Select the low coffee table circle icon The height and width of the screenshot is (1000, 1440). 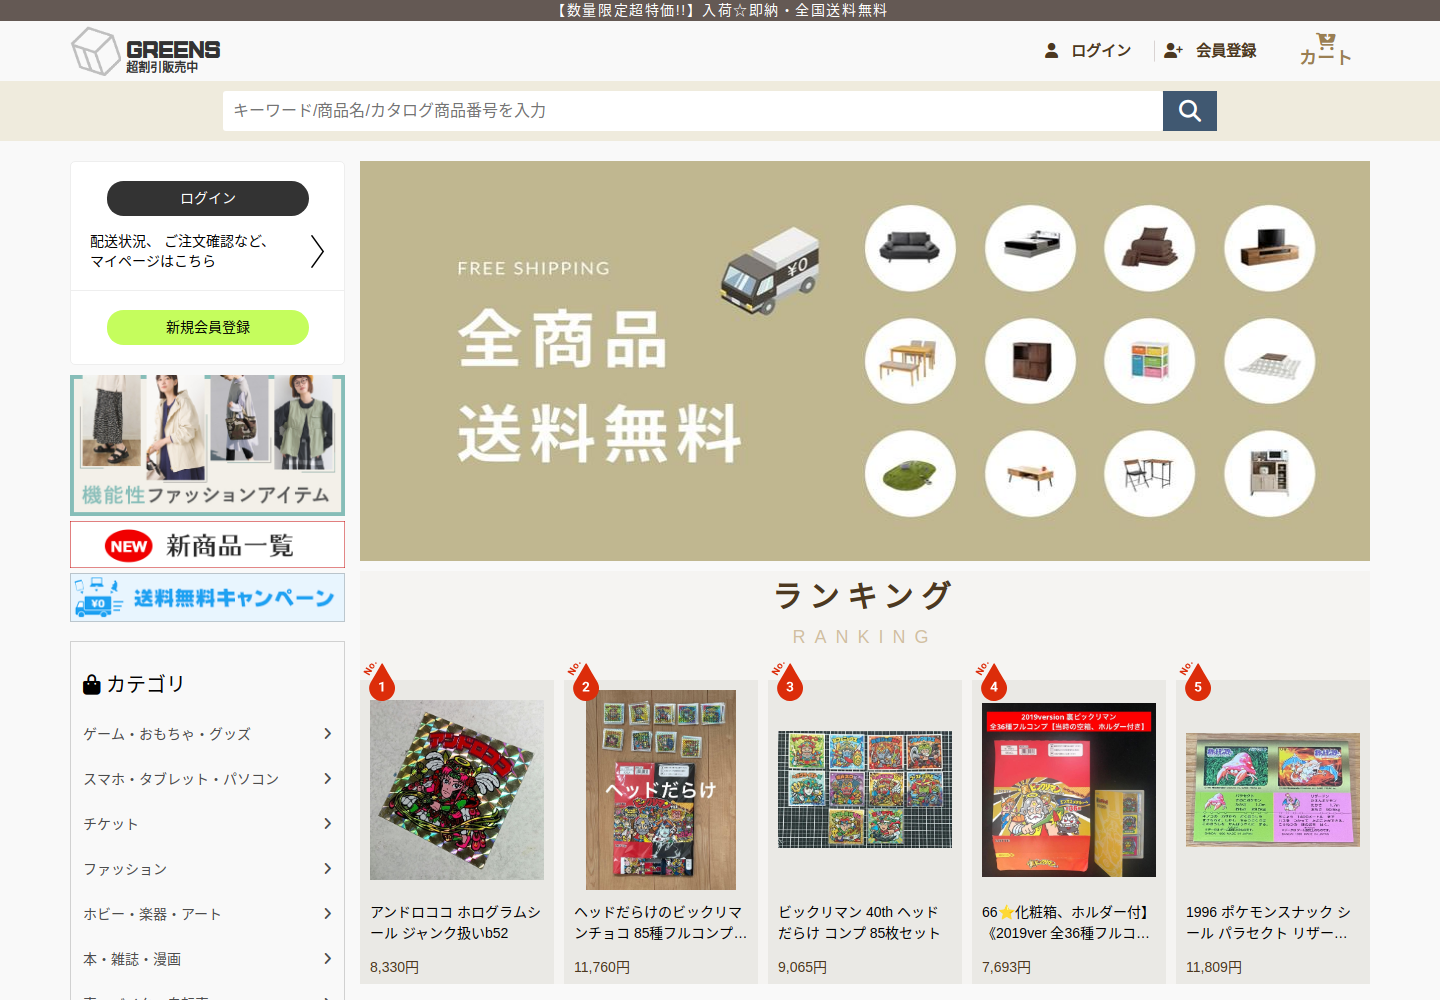[x=1030, y=474]
